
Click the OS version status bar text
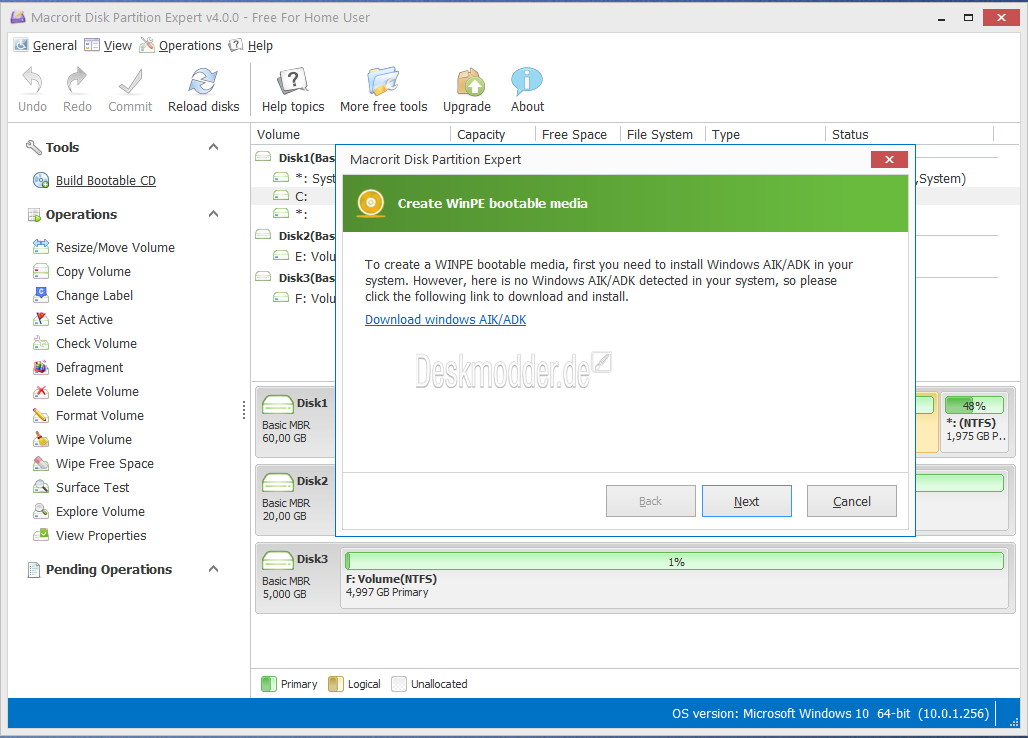830,713
